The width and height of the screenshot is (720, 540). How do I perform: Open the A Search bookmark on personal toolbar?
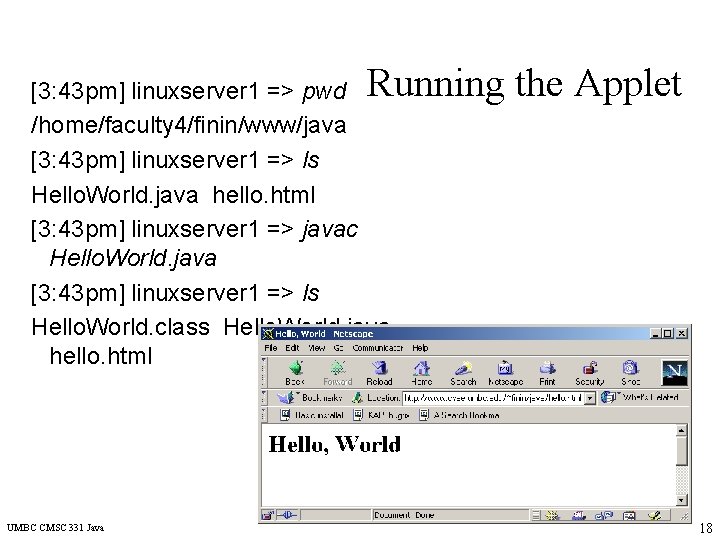coord(460,415)
